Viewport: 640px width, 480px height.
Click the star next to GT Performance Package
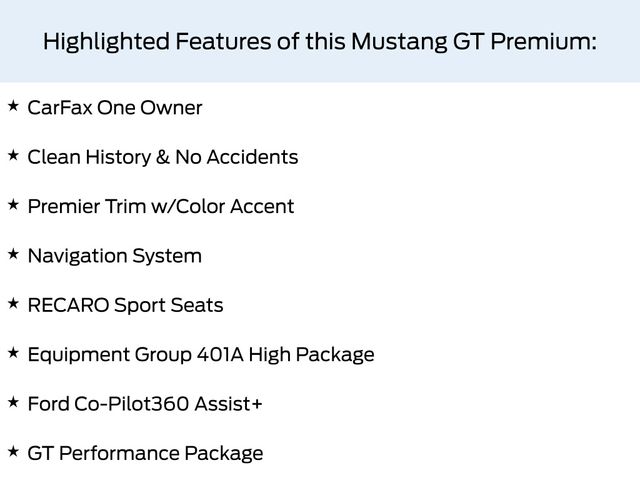13,451
